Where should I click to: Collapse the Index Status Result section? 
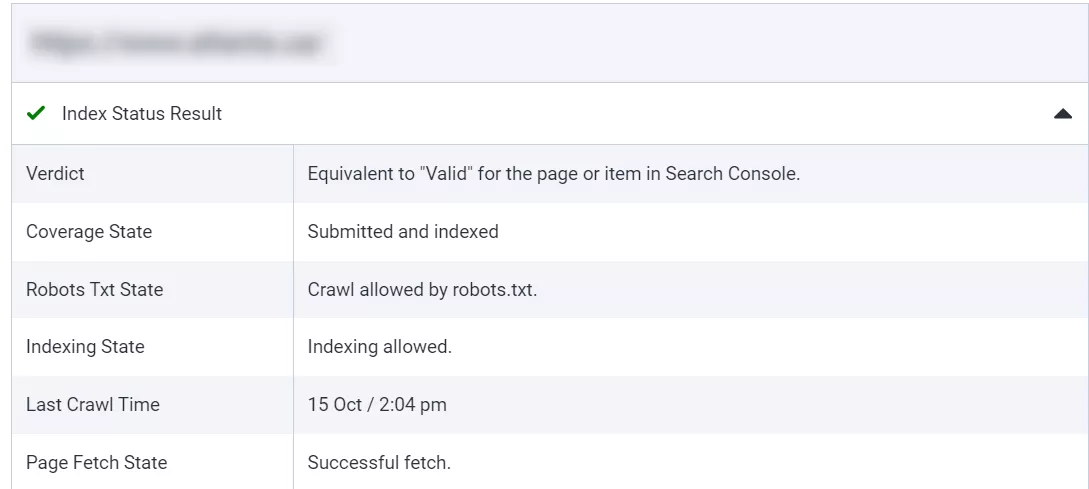[1062, 114]
